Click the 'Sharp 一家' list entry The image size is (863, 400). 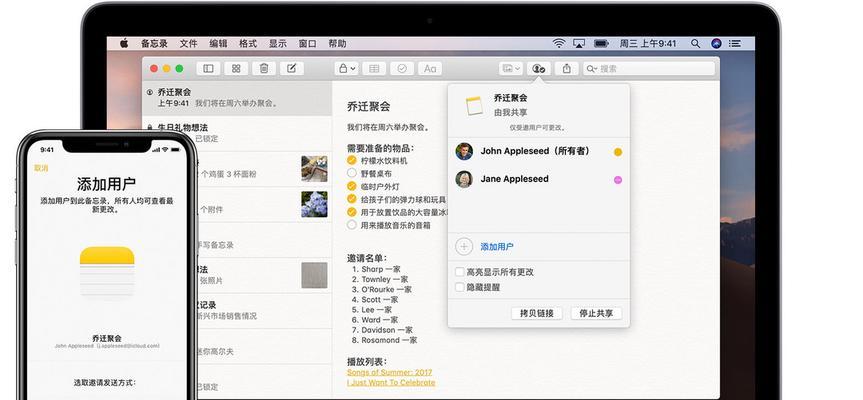381,269
